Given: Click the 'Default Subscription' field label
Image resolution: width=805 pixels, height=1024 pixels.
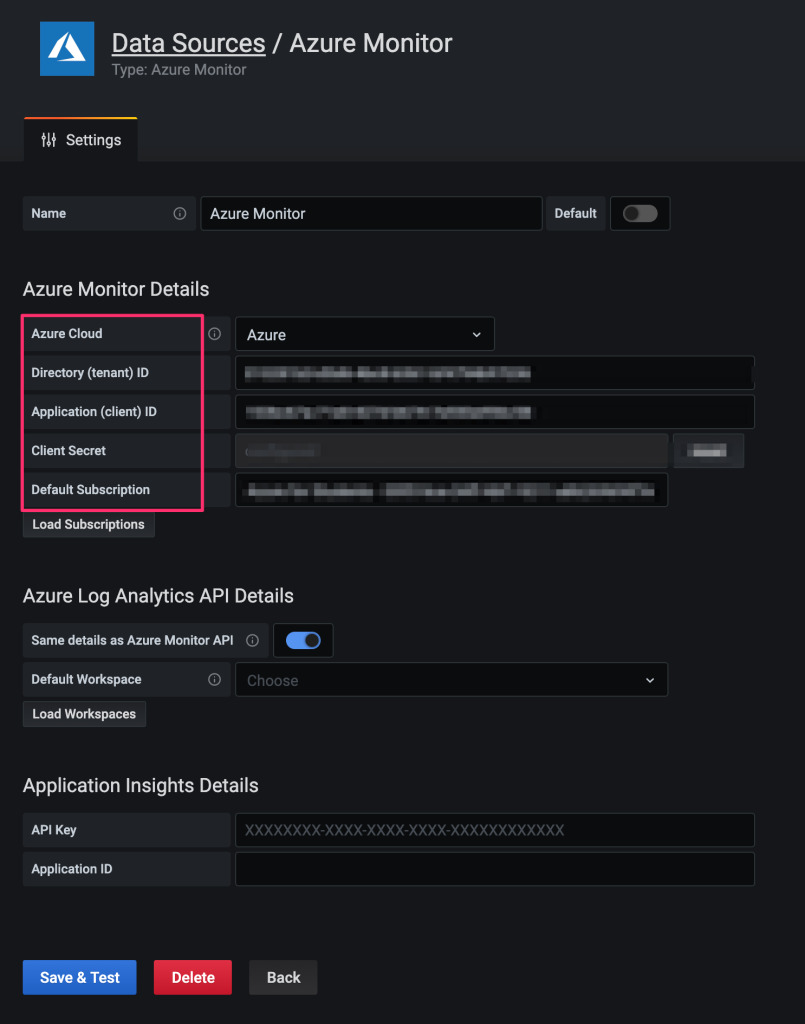Looking at the screenshot, I should (x=91, y=490).
